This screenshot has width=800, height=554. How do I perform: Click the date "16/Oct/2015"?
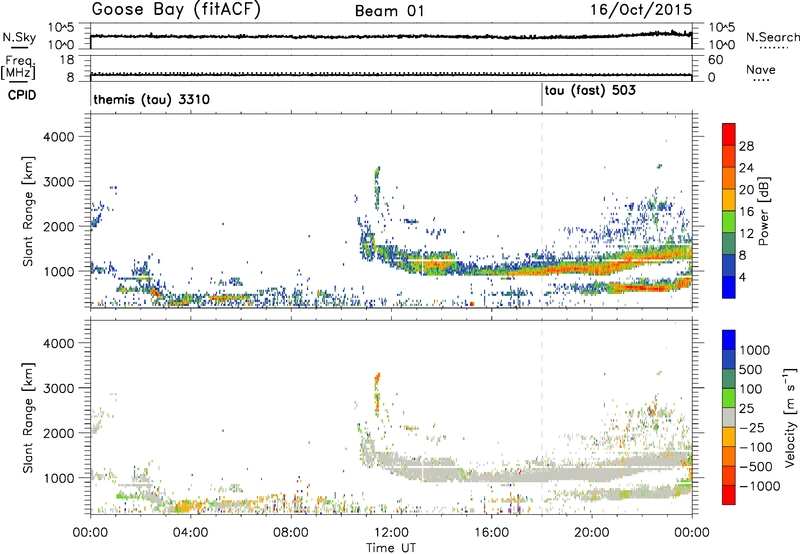641,9
